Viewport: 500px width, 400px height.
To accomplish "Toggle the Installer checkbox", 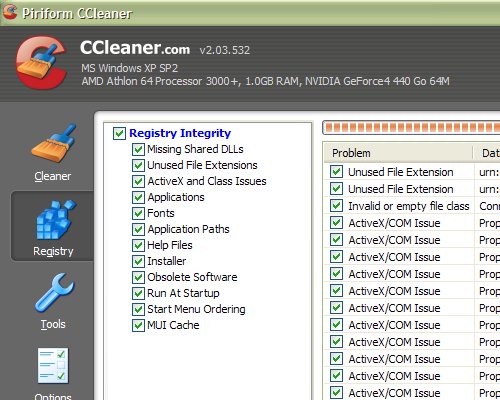I will pos(138,261).
